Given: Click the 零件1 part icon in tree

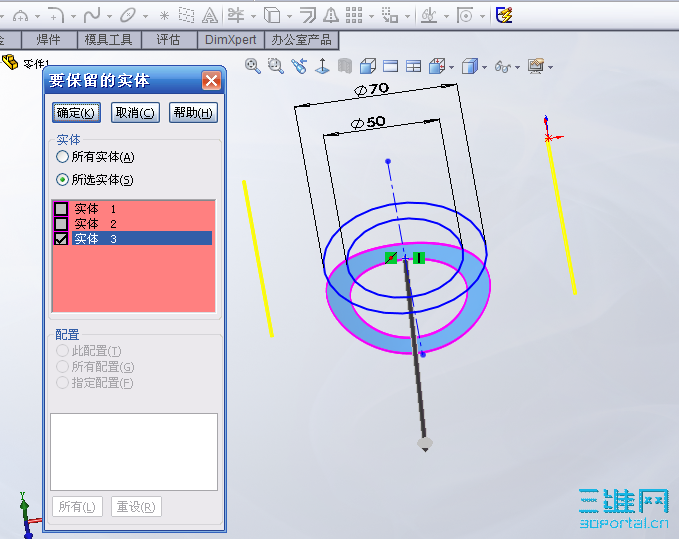Looking at the screenshot, I should [x=10, y=62].
